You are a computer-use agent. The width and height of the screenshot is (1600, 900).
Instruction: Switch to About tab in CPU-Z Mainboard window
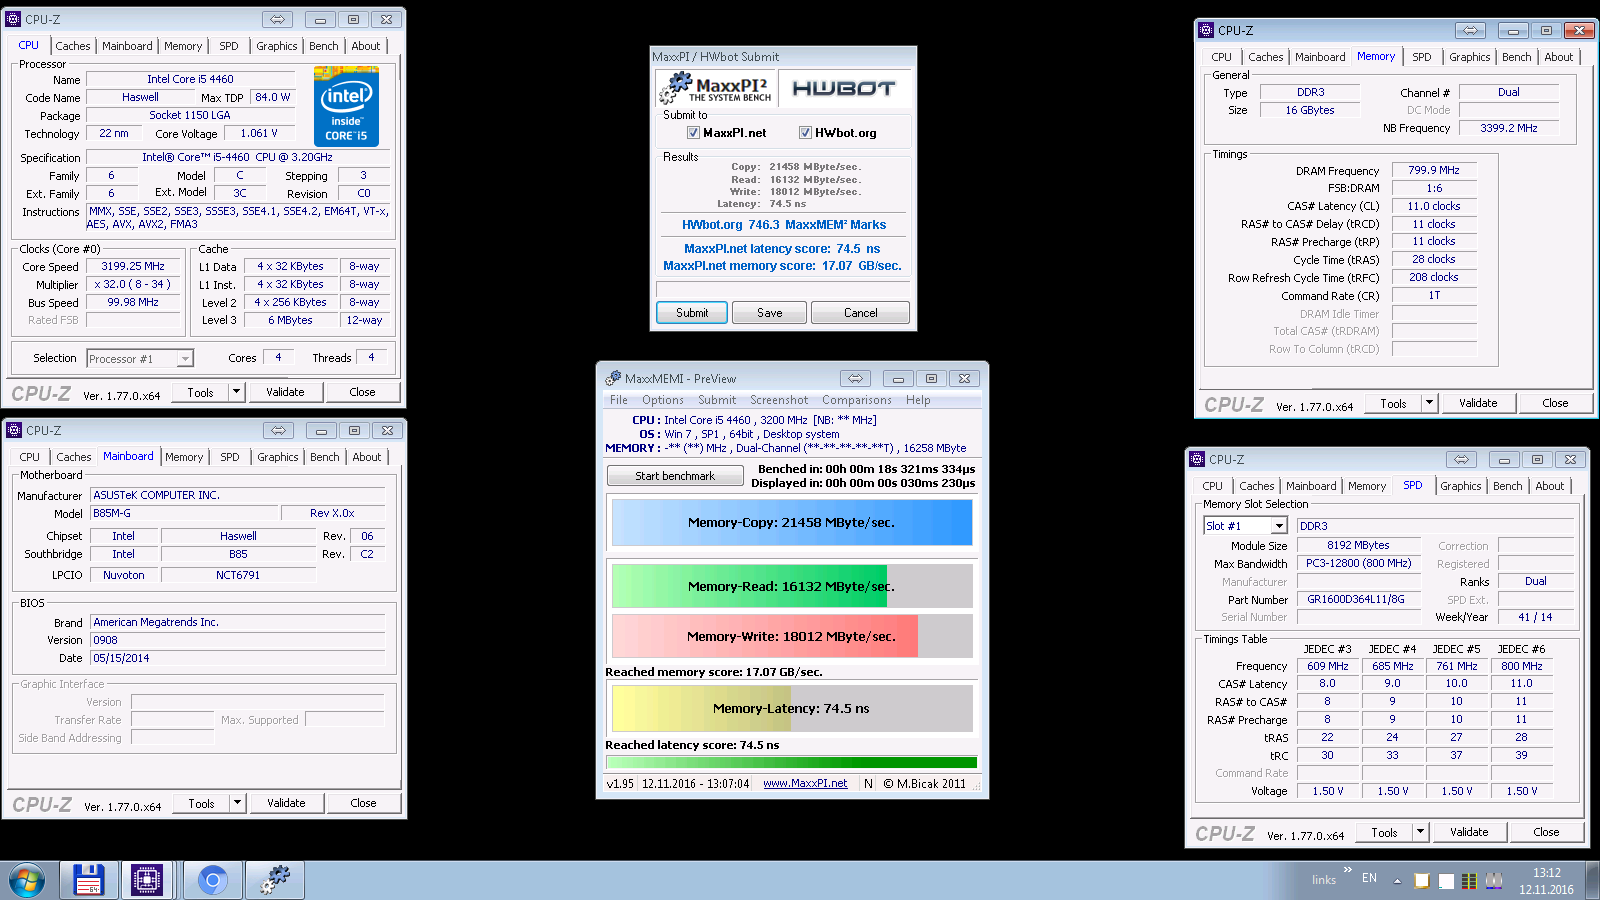(366, 457)
